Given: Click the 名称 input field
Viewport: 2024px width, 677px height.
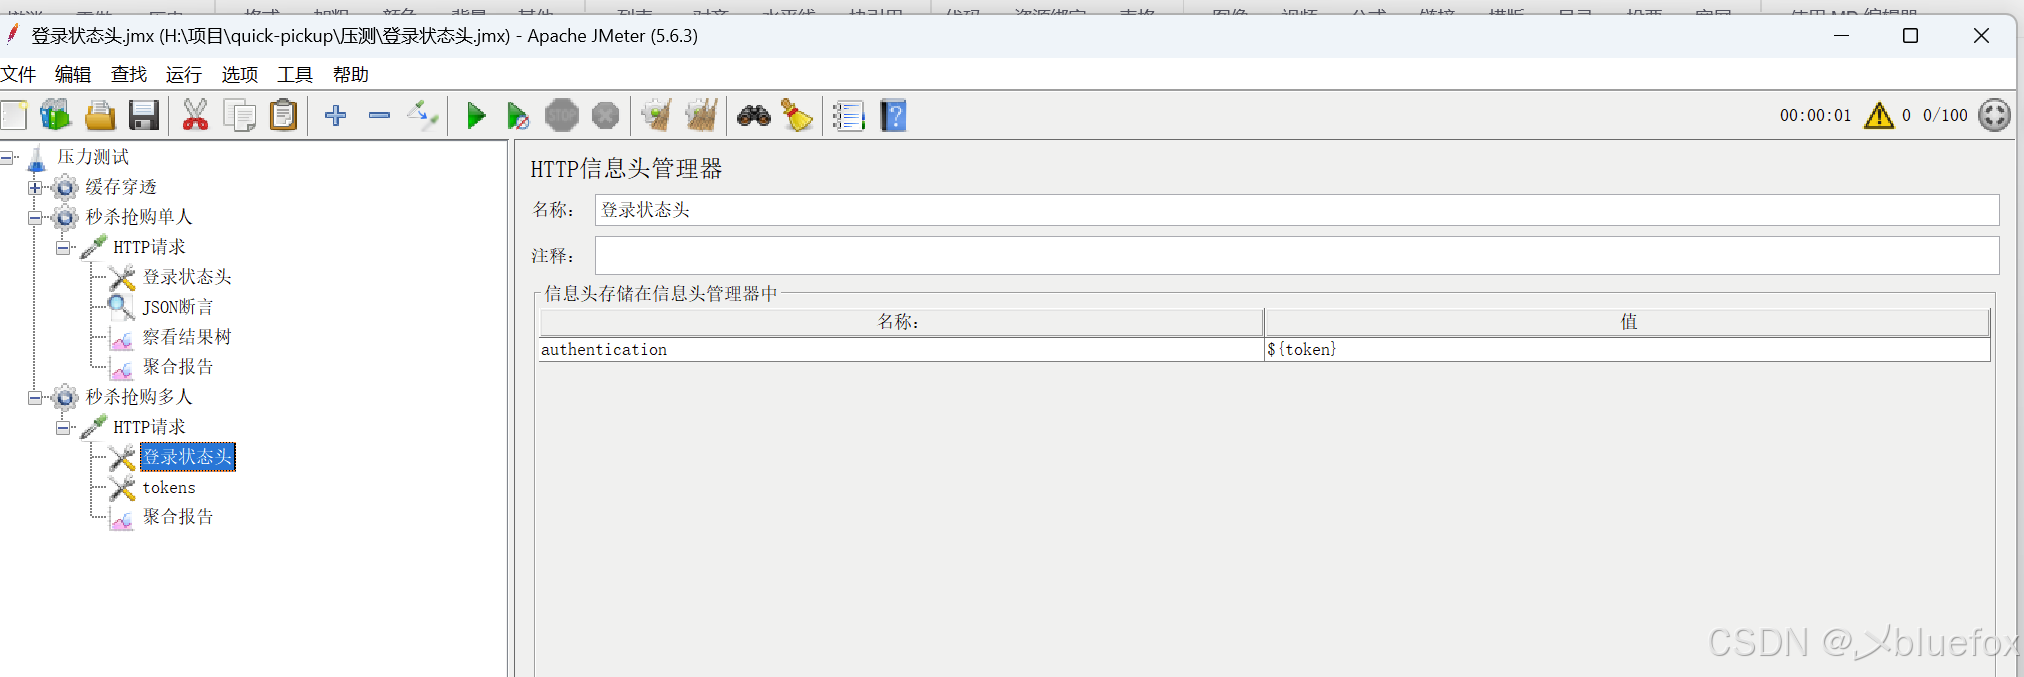Looking at the screenshot, I should (x=1296, y=210).
